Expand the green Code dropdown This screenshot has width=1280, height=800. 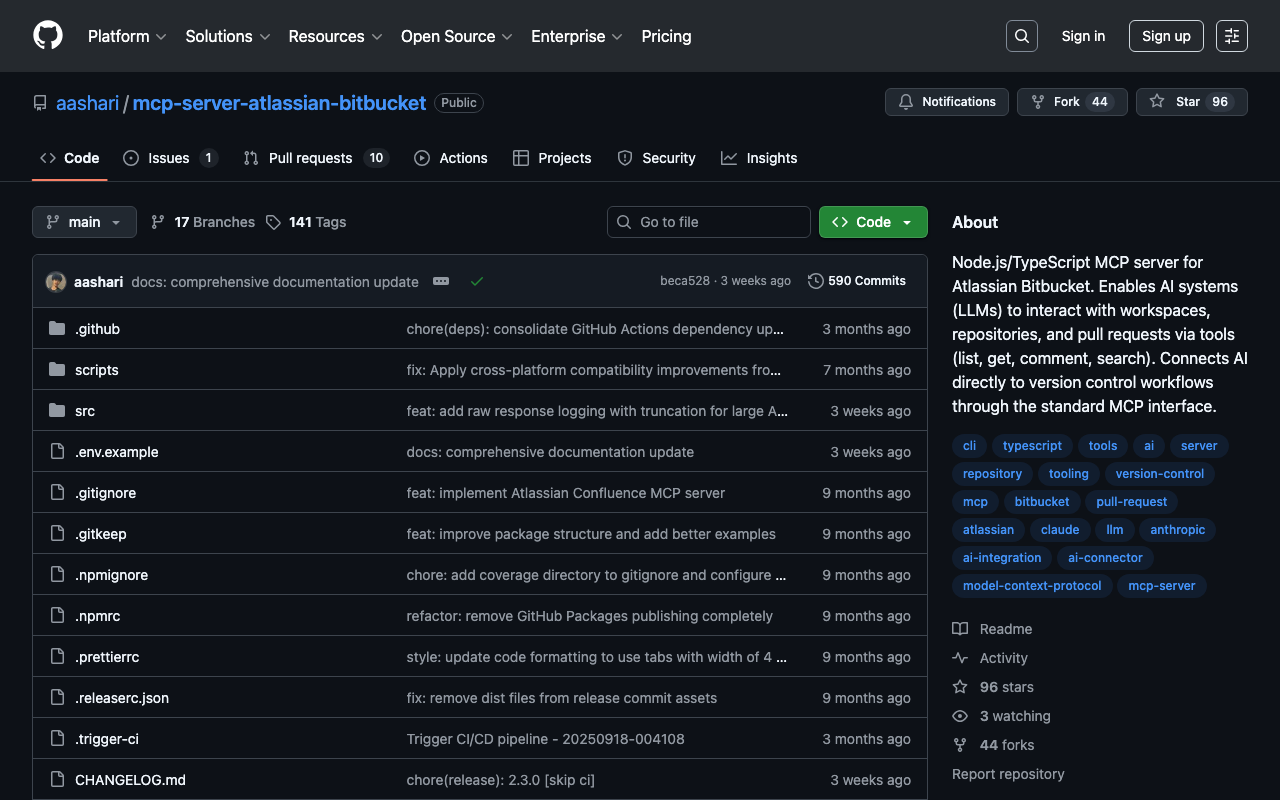pyautogui.click(x=872, y=222)
